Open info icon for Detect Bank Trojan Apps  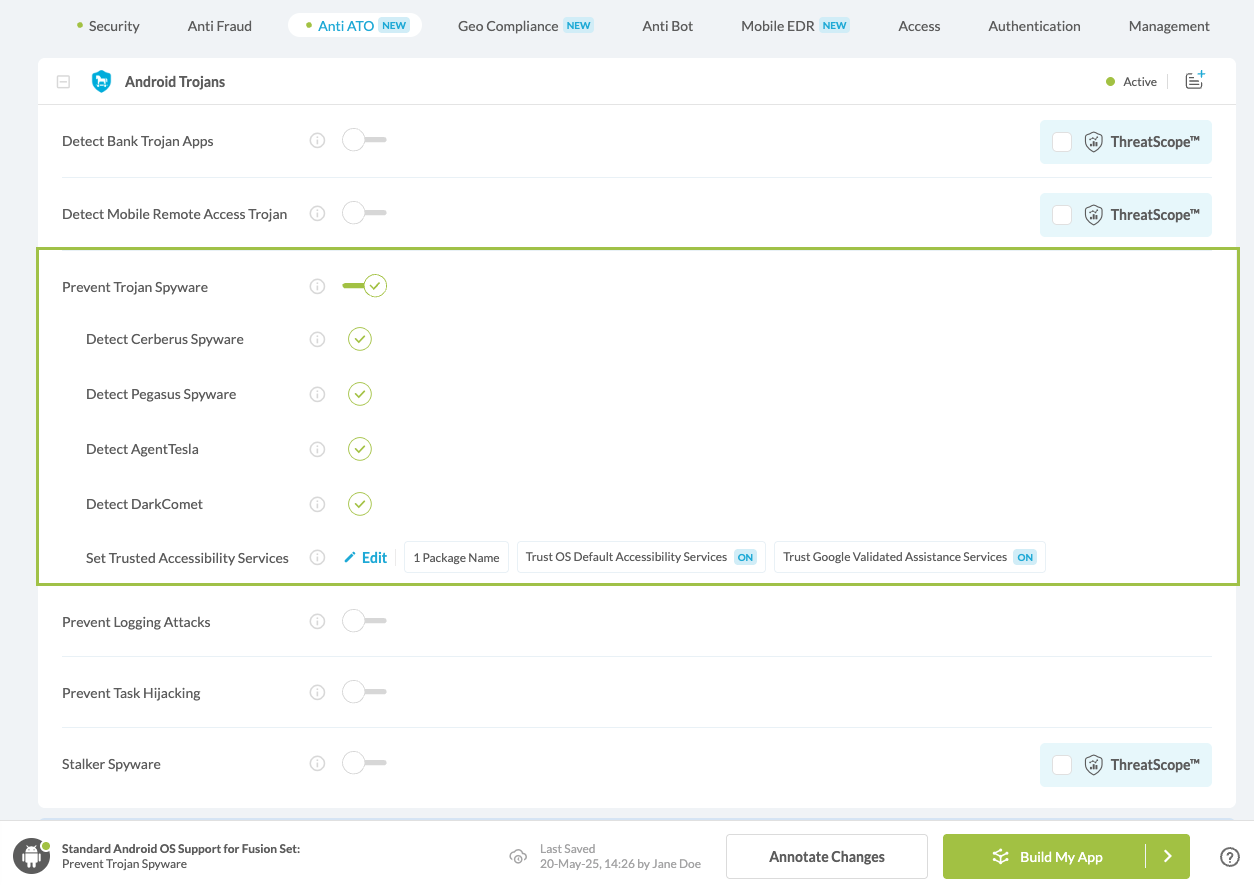pos(317,141)
